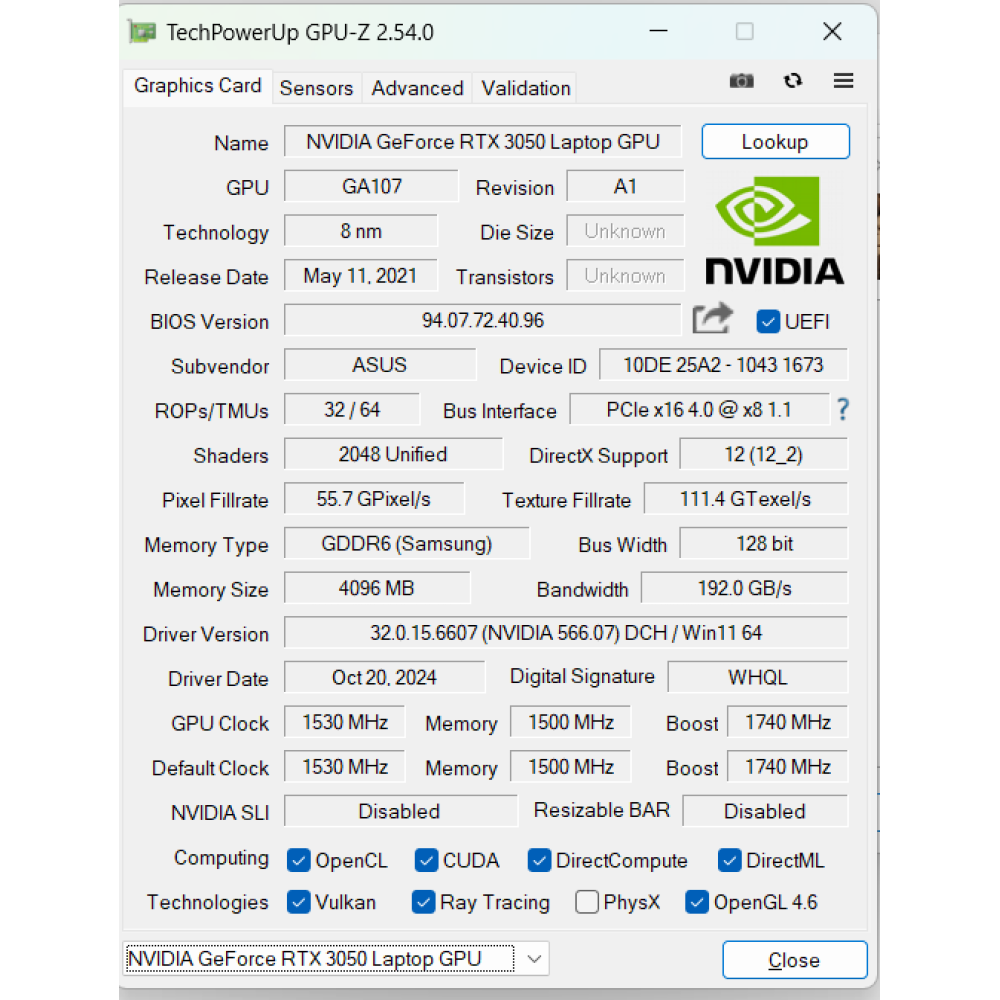The image size is (1000, 1000).
Task: Toggle the DirectML checkbox
Action: (x=729, y=860)
